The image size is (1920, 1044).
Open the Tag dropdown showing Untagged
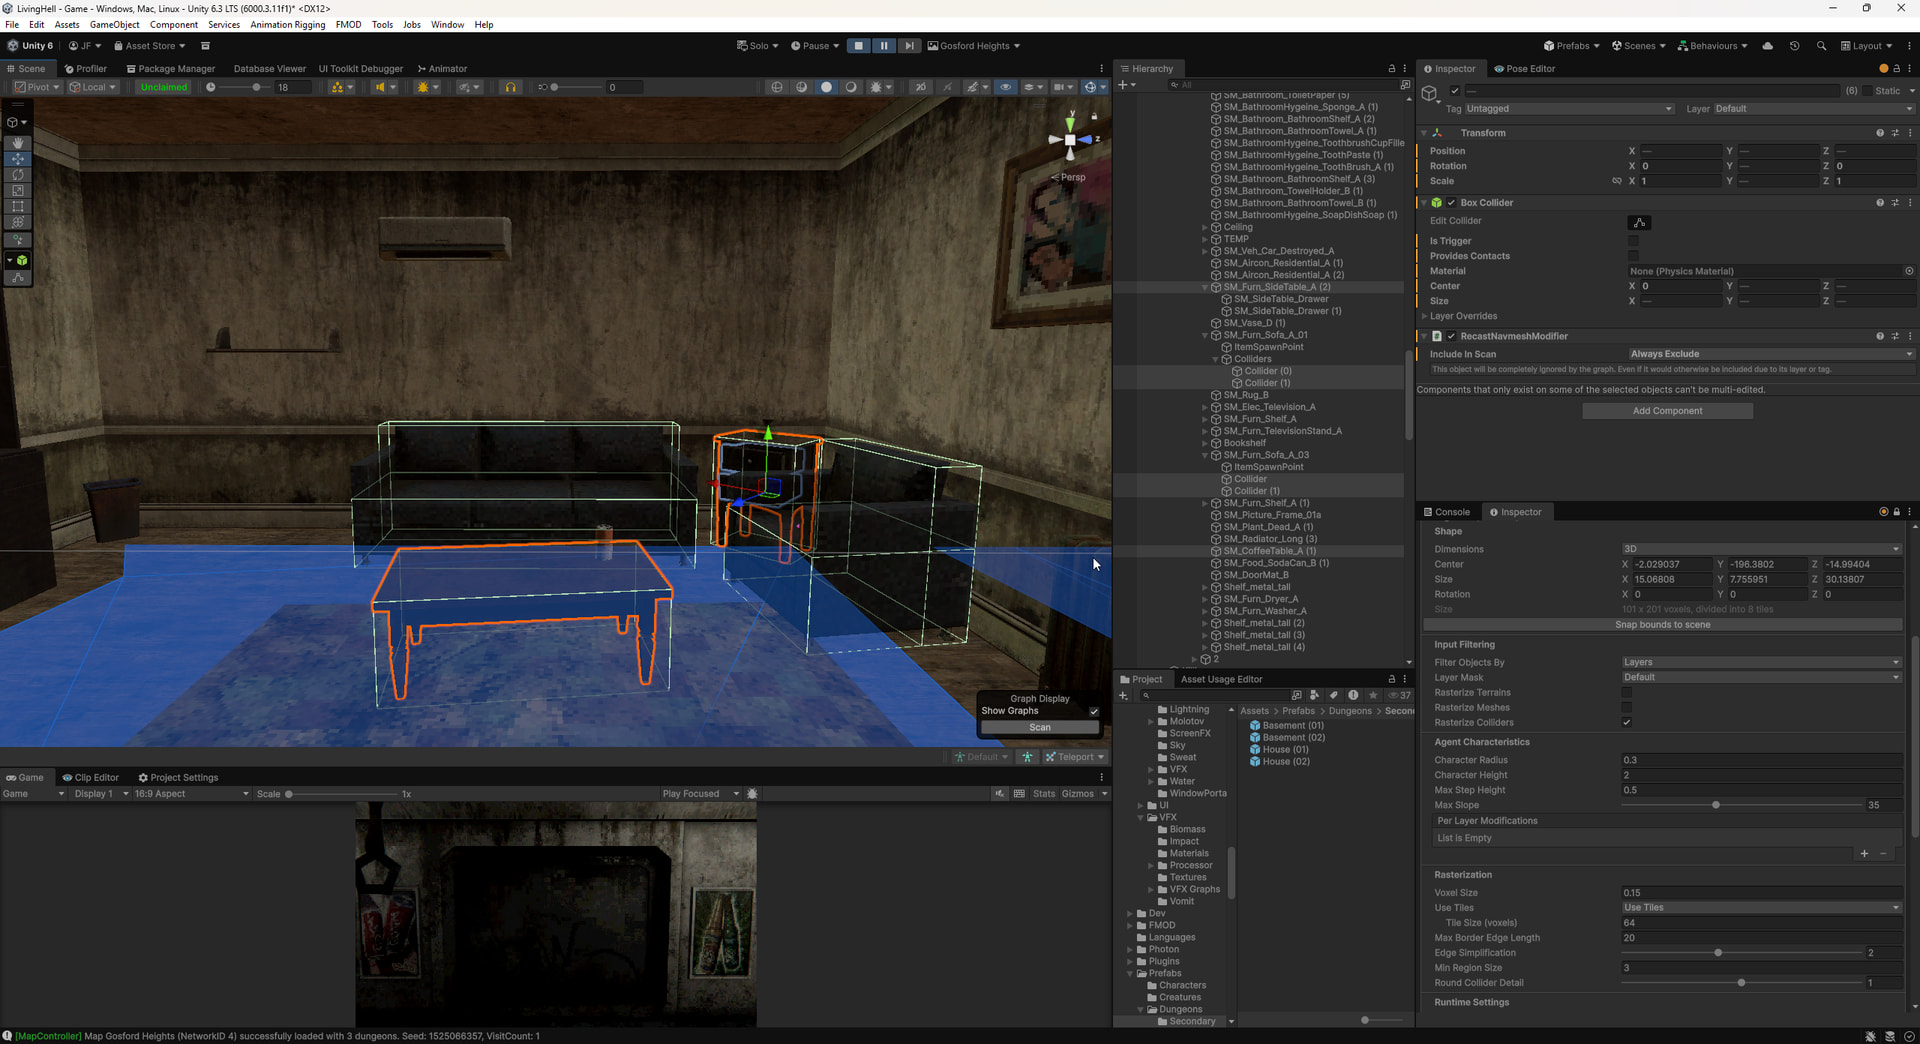pyautogui.click(x=1568, y=109)
